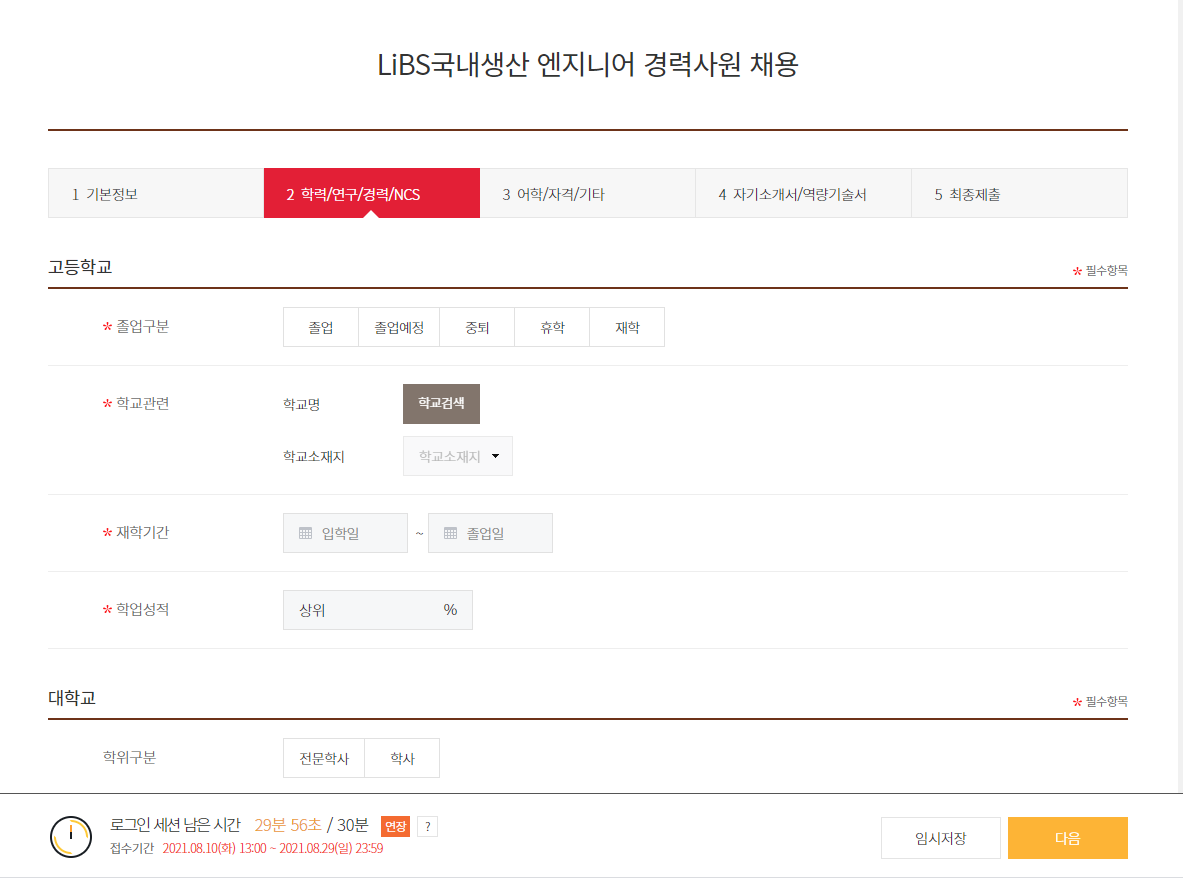Select 재학 graduation status
Image resolution: width=1183 pixels, height=884 pixels.
pyautogui.click(x=627, y=327)
